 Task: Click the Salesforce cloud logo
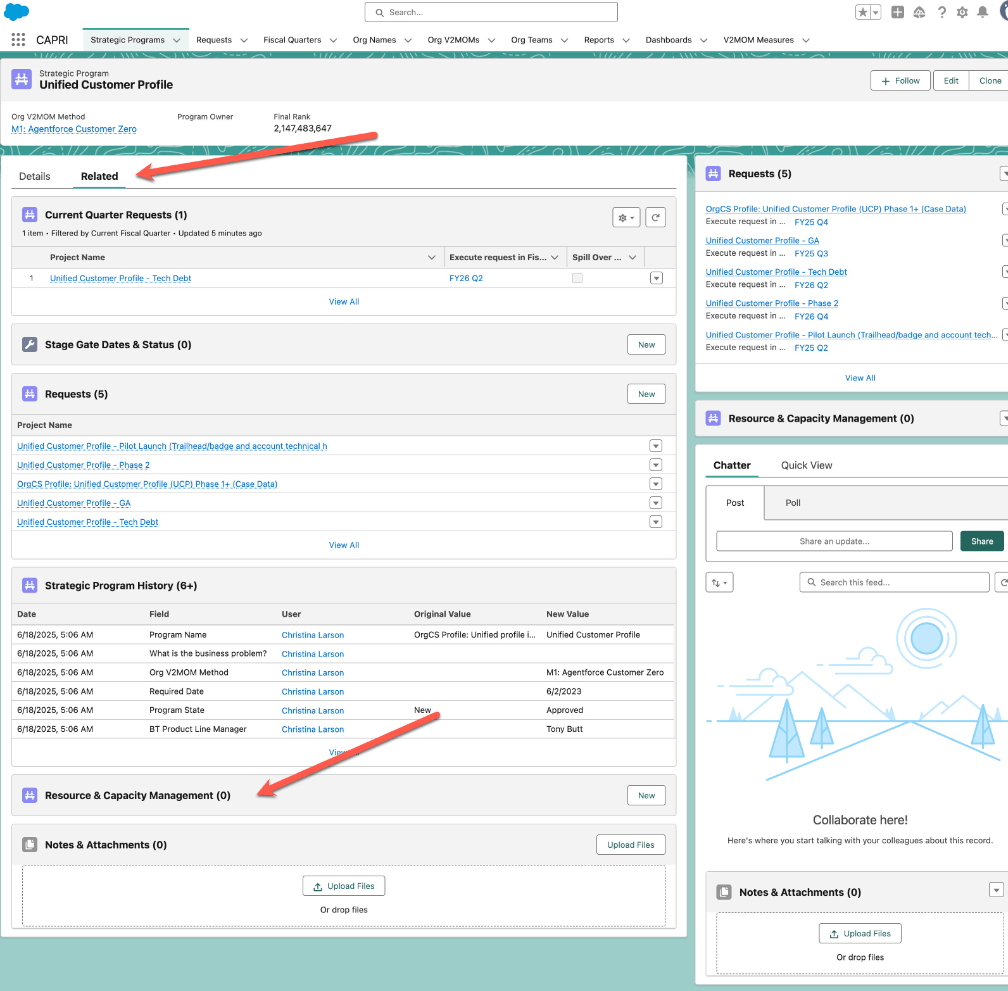(x=17, y=12)
